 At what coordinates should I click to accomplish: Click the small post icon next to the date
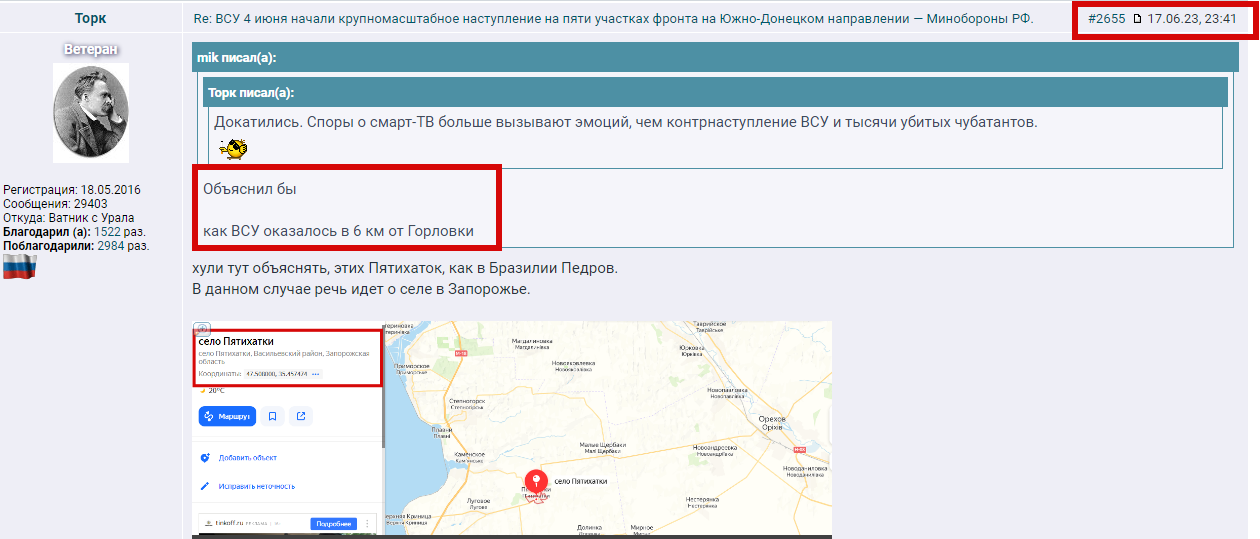pos(1137,19)
